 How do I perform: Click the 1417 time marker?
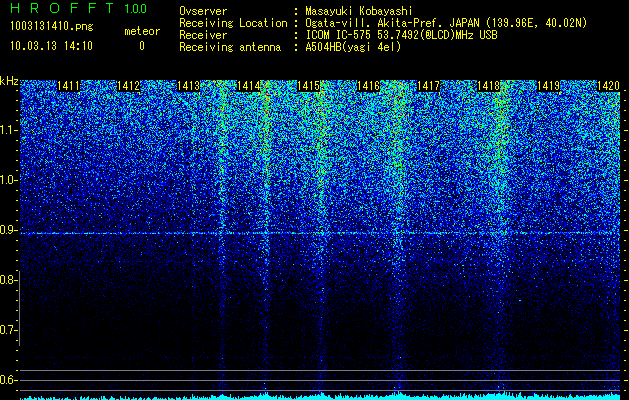pos(428,86)
